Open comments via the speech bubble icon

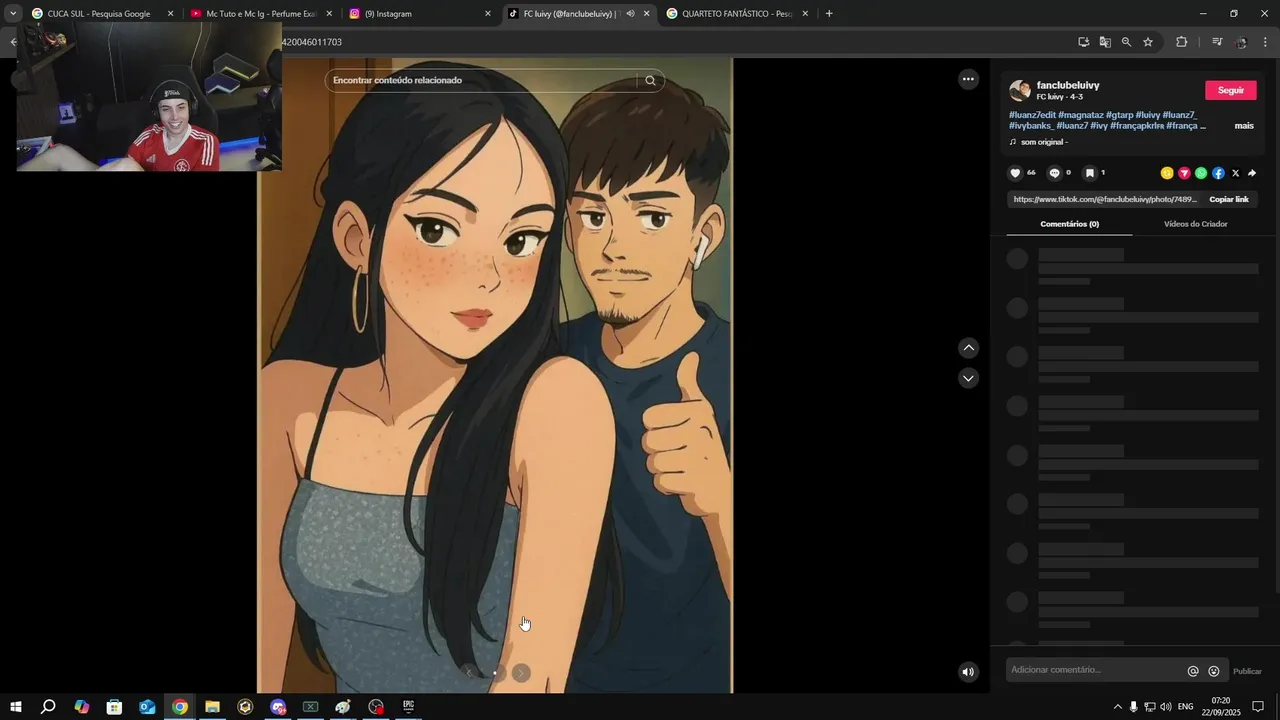coord(1054,173)
